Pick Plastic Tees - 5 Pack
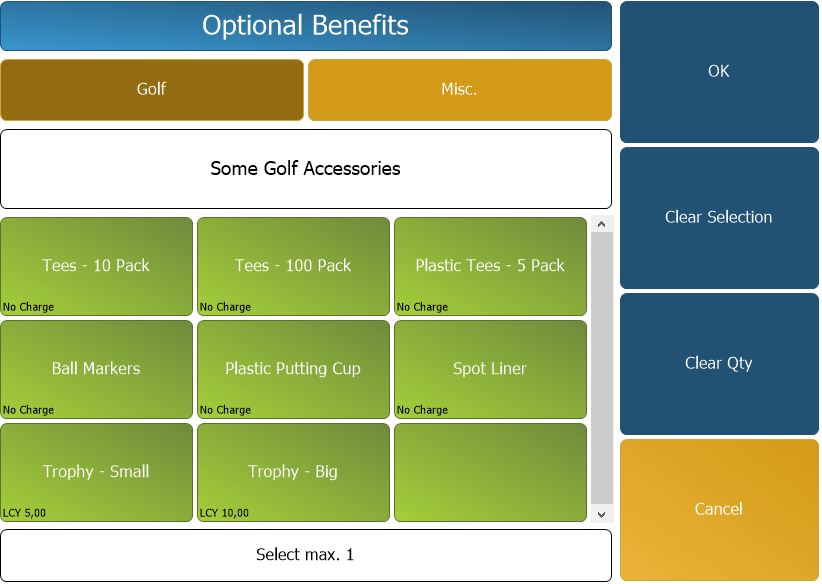822x584 pixels. [490, 266]
